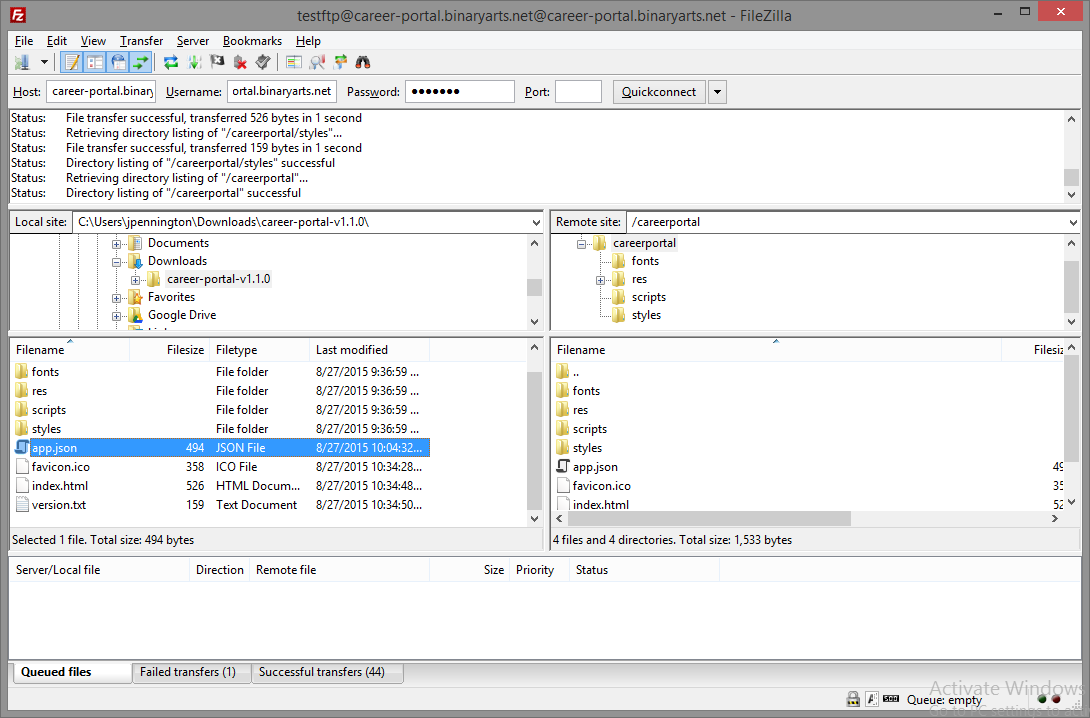Select version.txt in local file list
Screen dimensions: 1090x718
59,505
